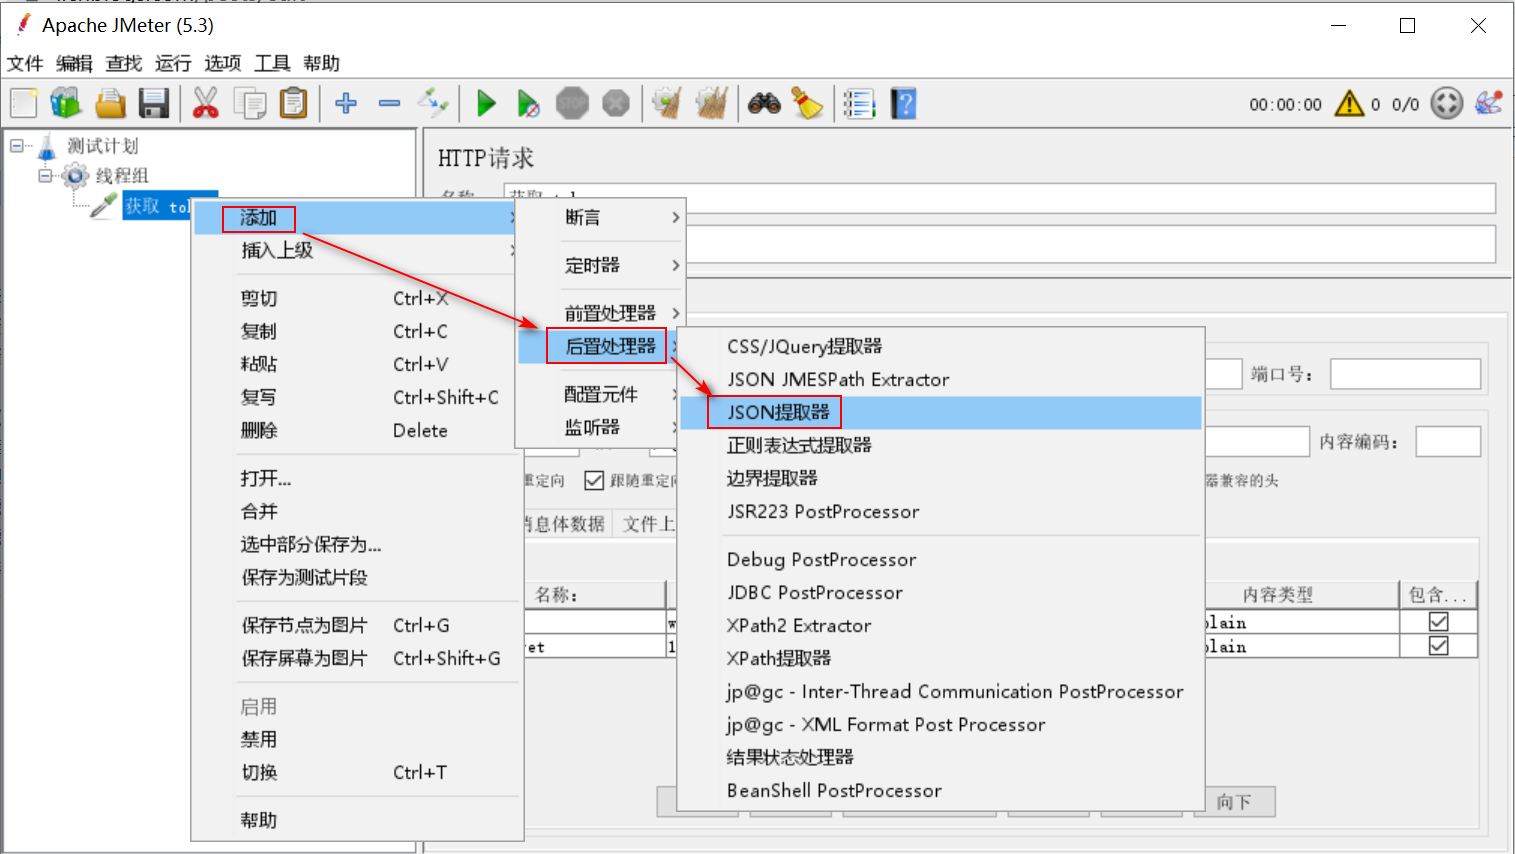Image resolution: width=1515 pixels, height=854 pixels.
Task: Toggle first row 包含 checkbox in table
Action: click(1438, 622)
